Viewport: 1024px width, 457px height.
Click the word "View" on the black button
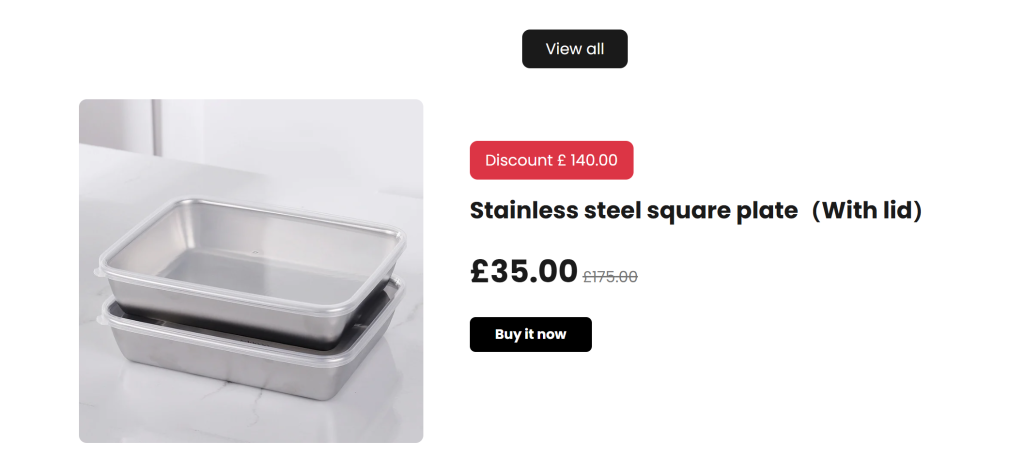point(561,49)
